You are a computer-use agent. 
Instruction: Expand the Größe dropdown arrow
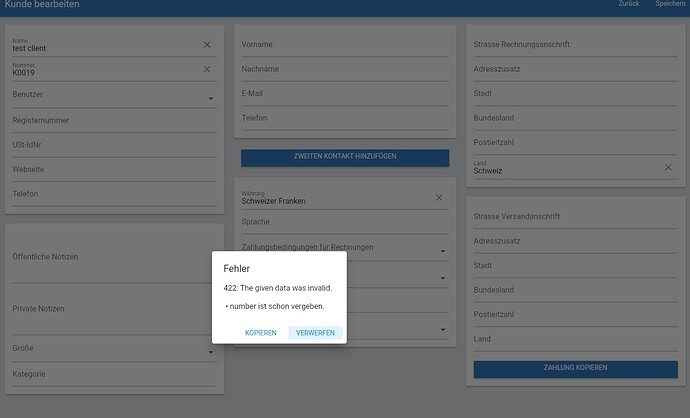(211, 352)
